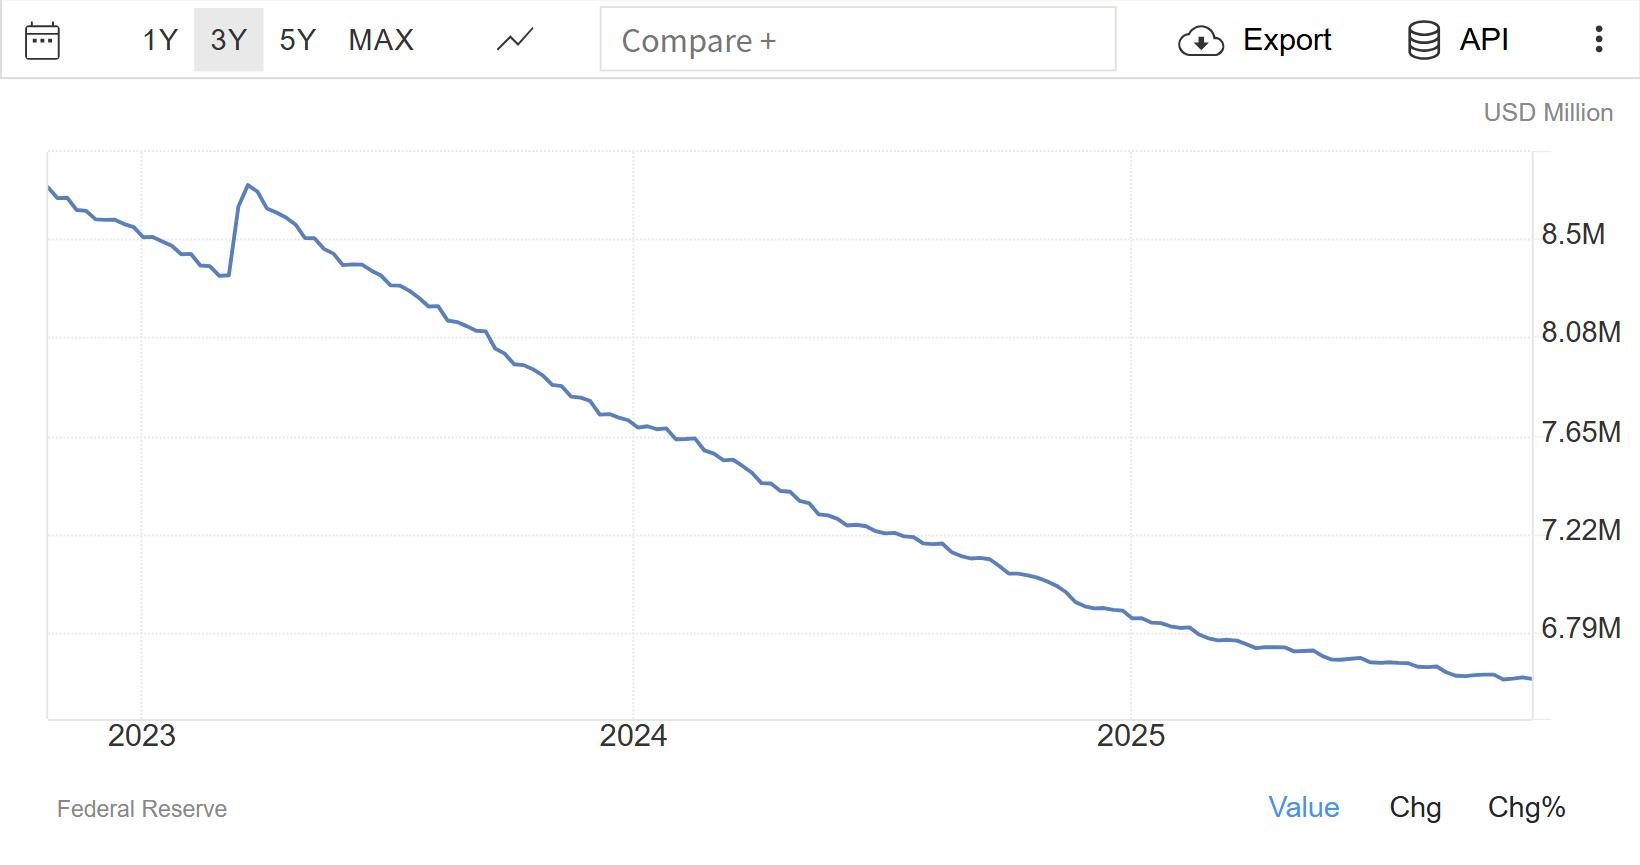Click the spike peak on the line
1640x865 pixels.
[x=248, y=185]
